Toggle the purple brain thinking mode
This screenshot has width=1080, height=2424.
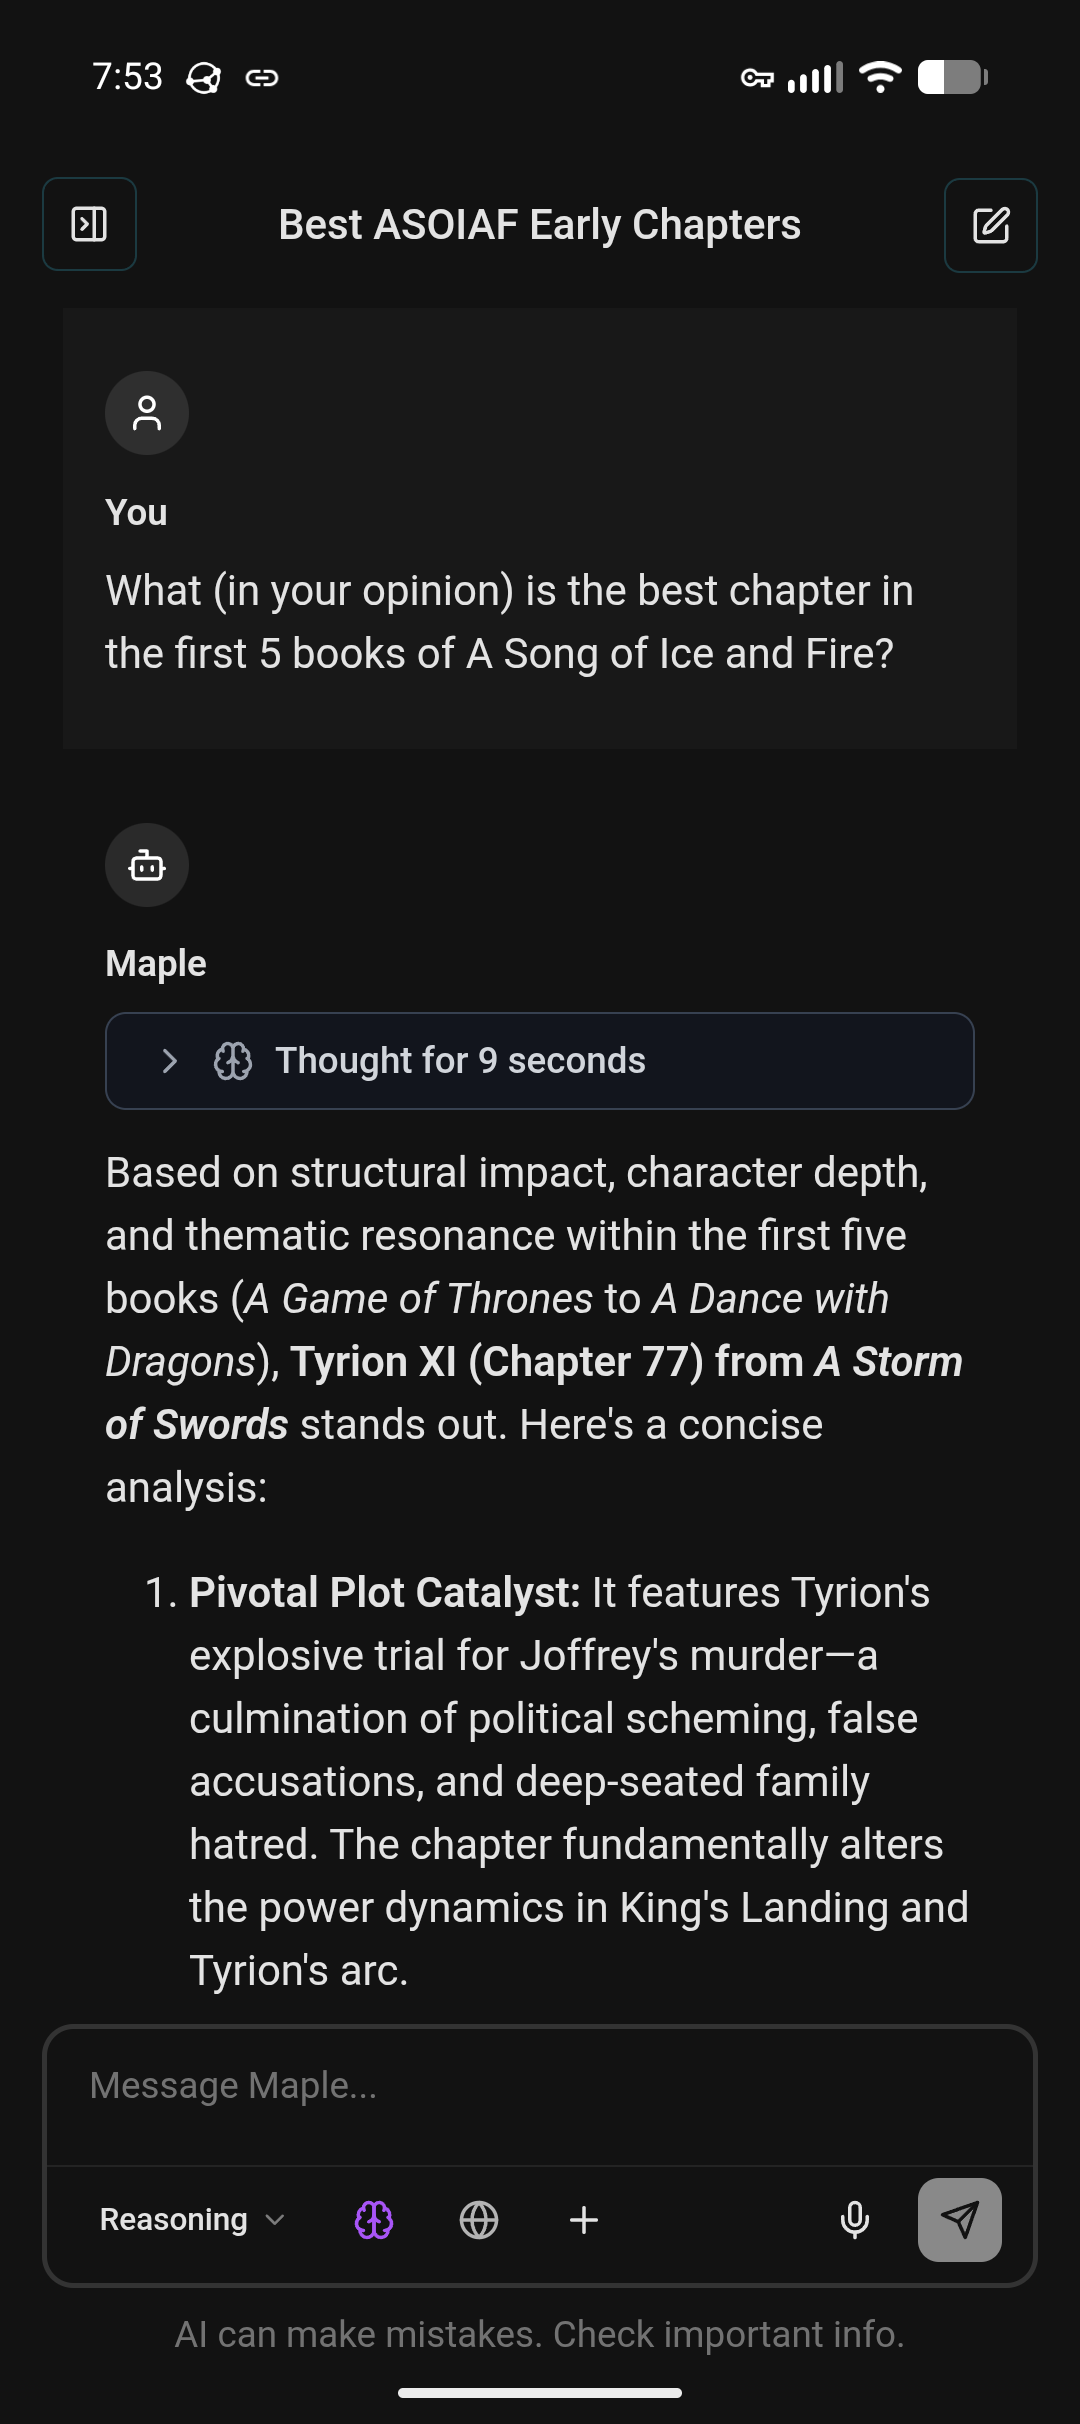coord(374,2220)
